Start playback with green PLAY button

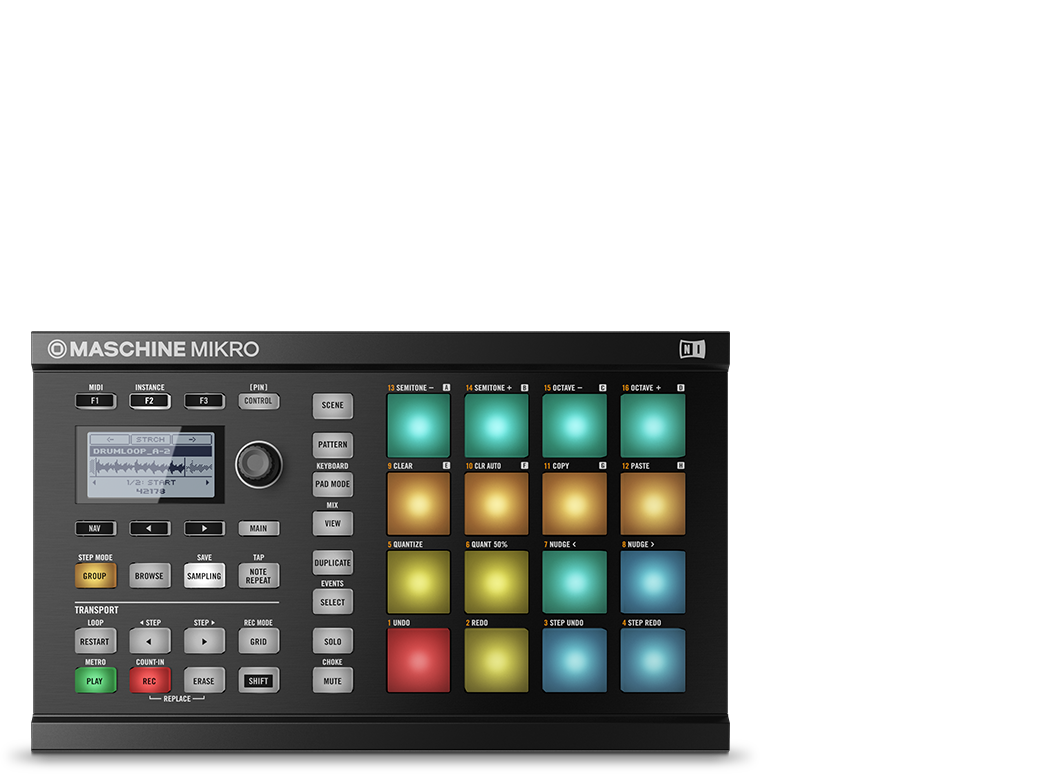(x=95, y=681)
